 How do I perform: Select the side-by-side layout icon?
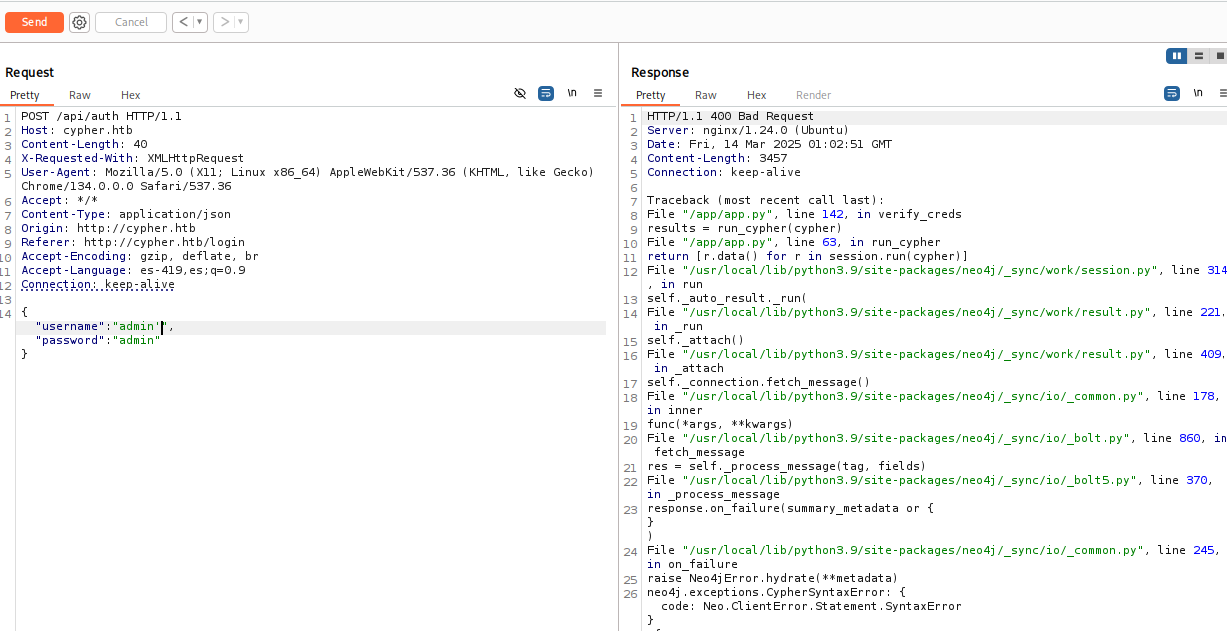pos(1177,56)
